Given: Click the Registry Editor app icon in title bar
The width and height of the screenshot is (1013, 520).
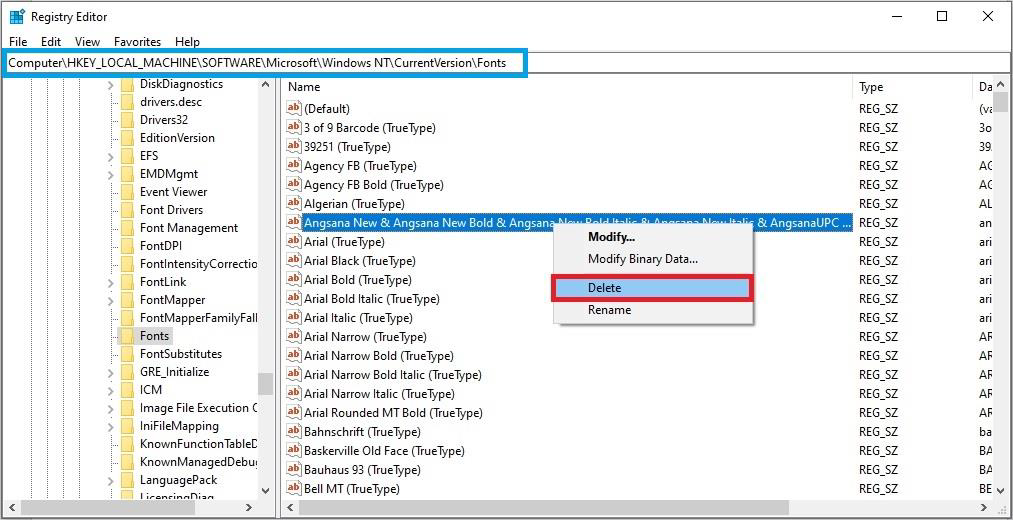Looking at the screenshot, I should pyautogui.click(x=17, y=17).
